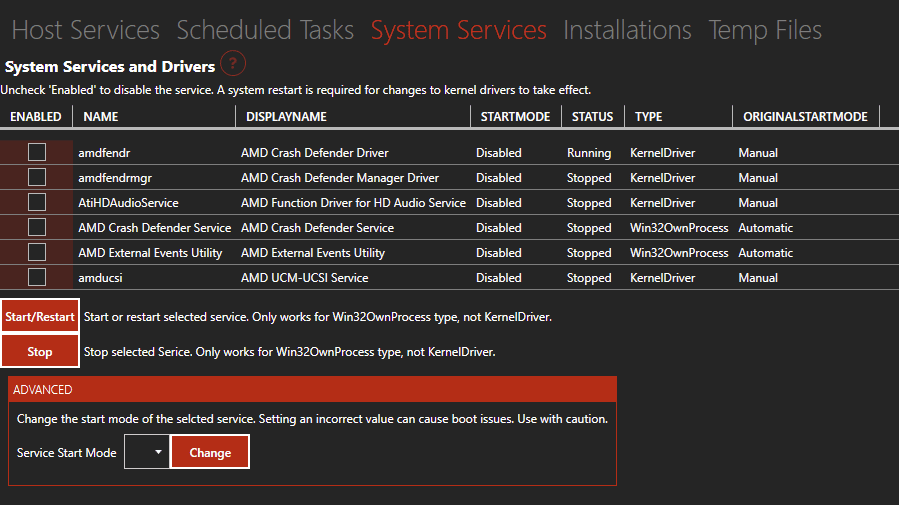Check the AtiHDAudioService Enabled box

(37, 203)
